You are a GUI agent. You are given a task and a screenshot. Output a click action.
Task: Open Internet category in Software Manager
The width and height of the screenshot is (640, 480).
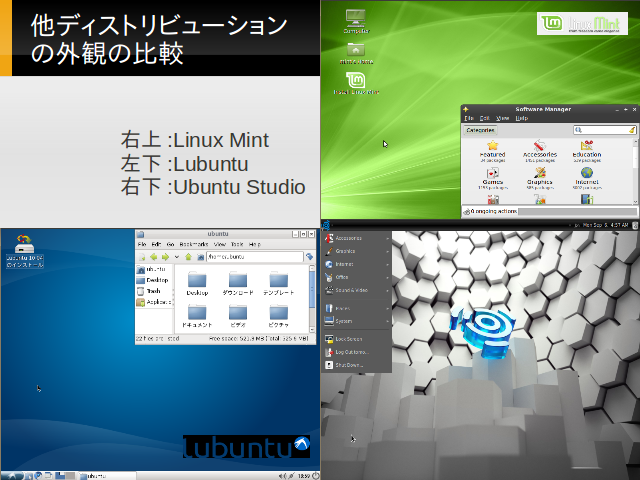(x=587, y=178)
